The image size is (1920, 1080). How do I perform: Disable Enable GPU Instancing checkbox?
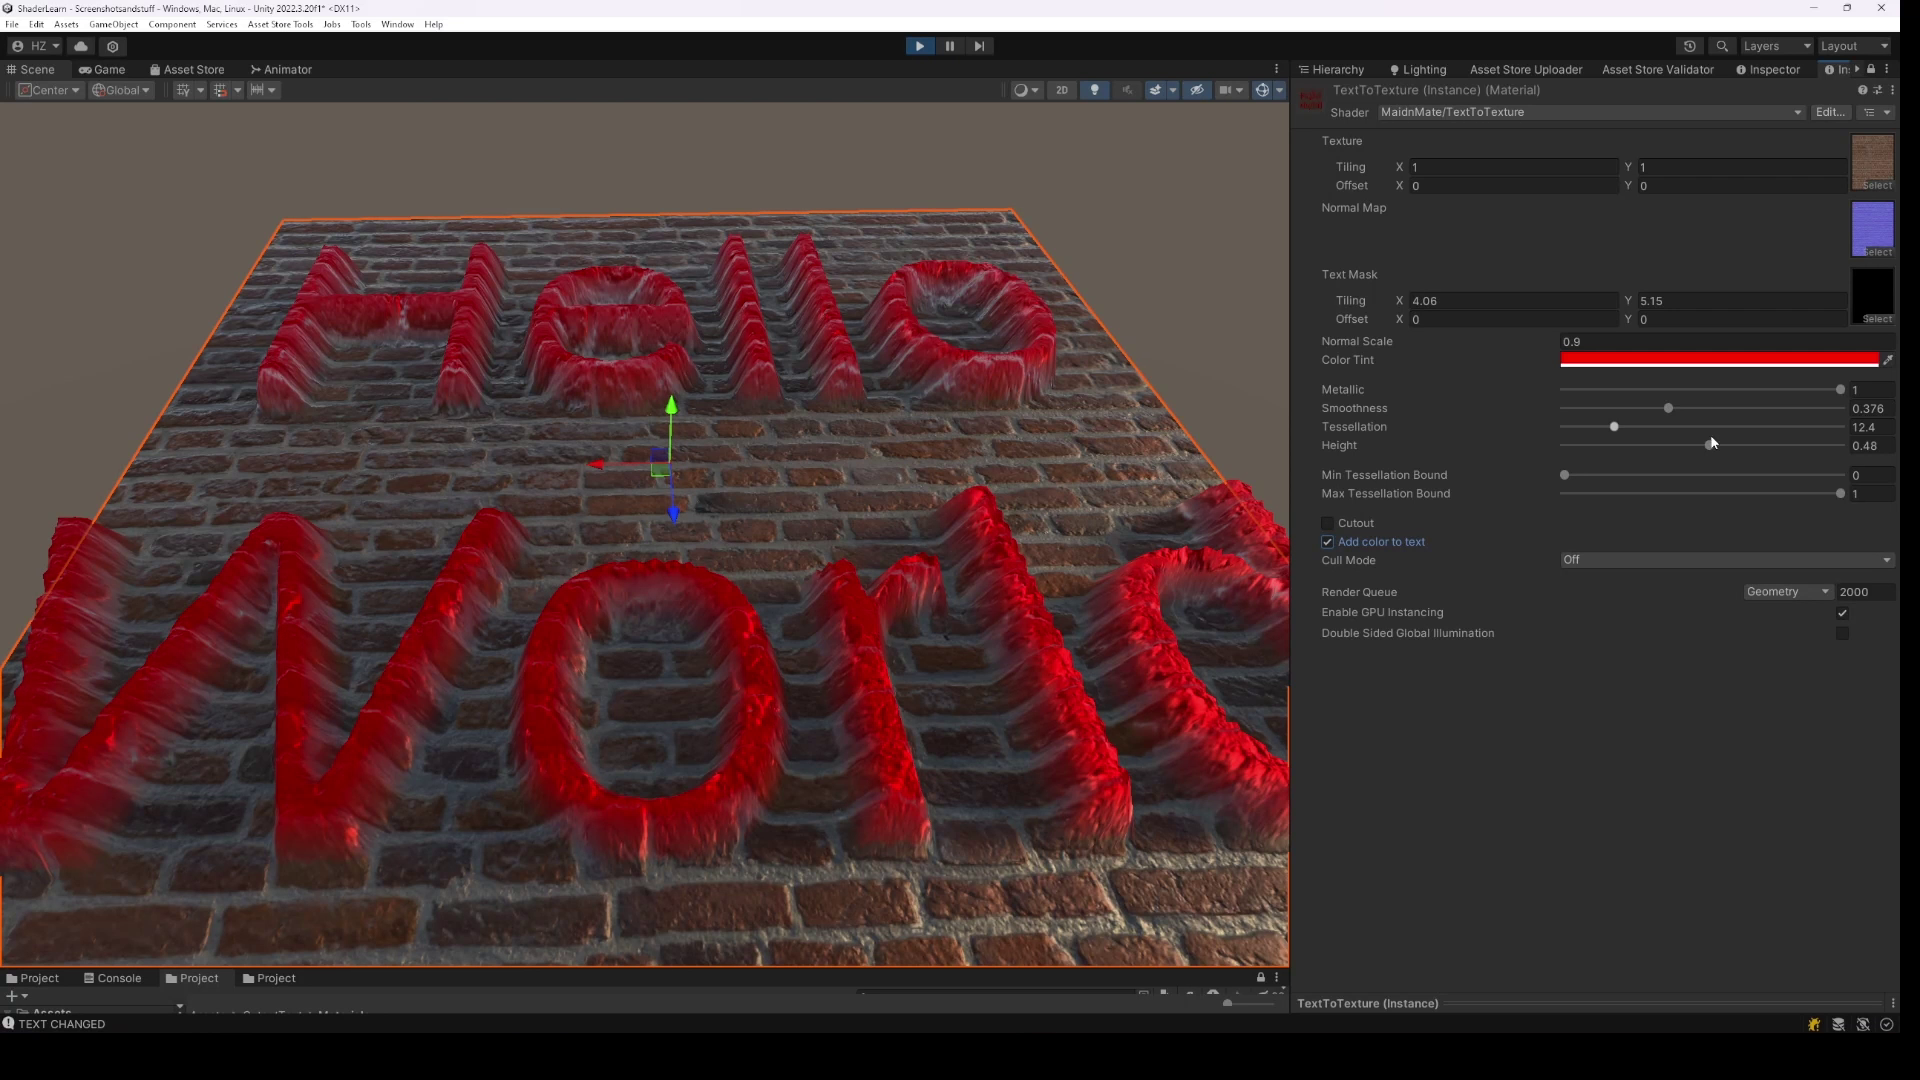[x=1842, y=613]
